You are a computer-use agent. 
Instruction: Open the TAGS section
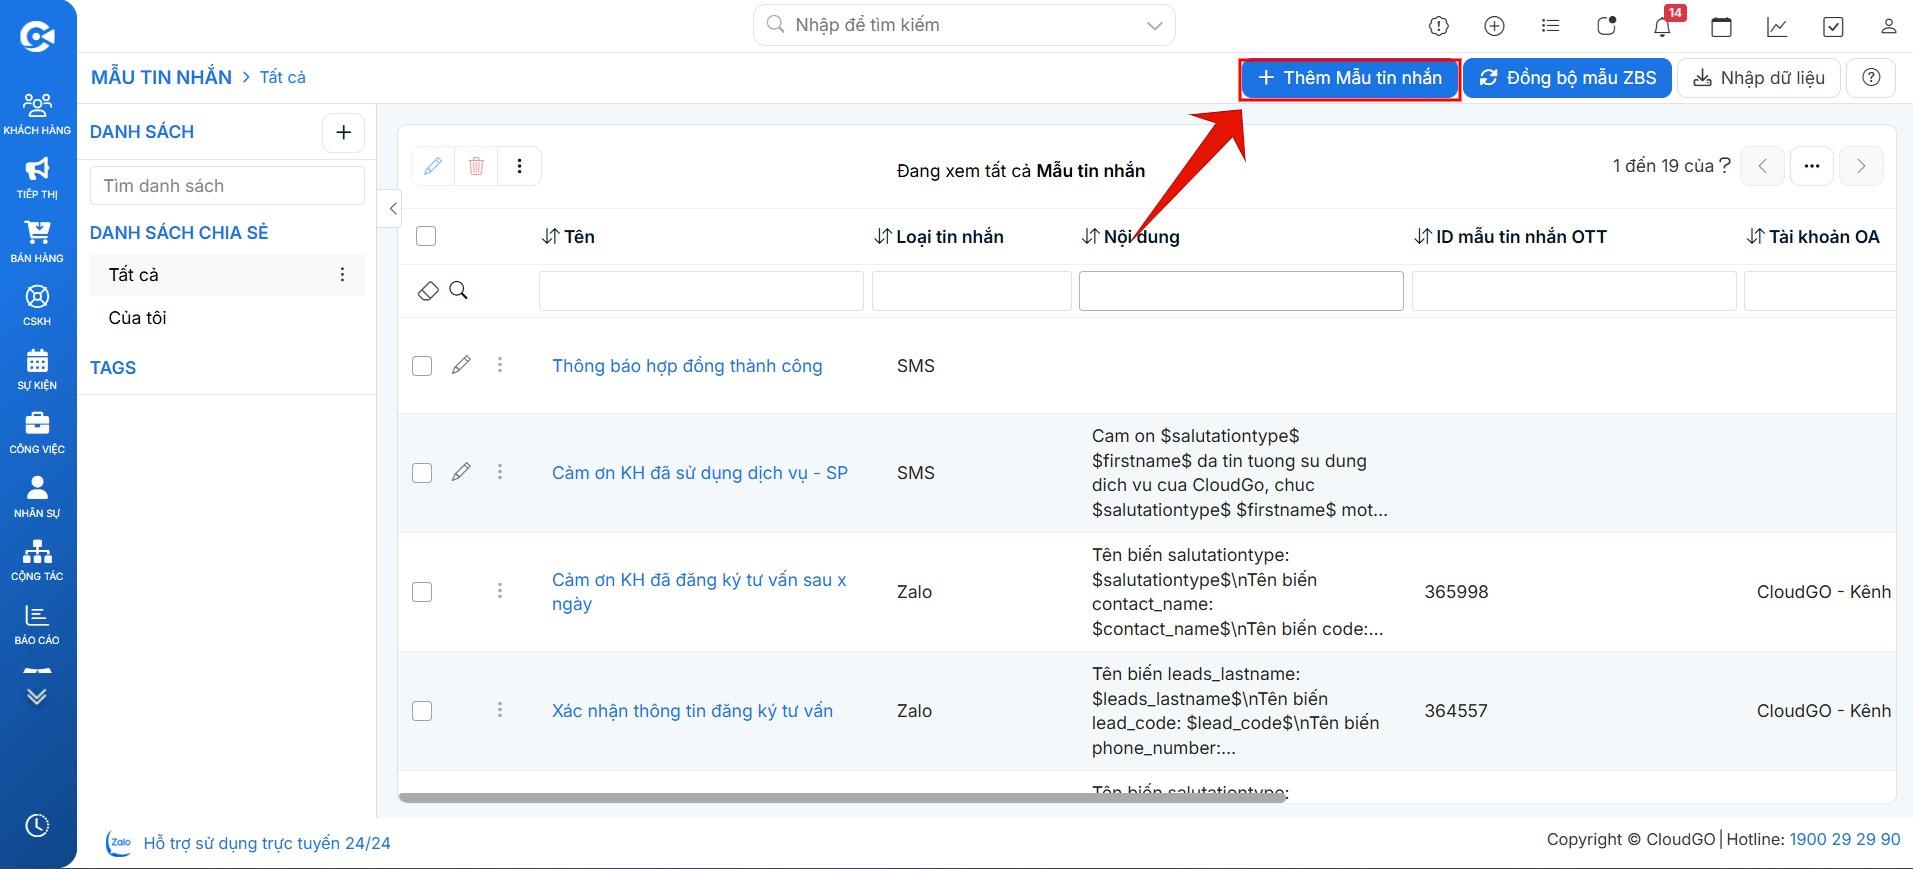(x=113, y=368)
